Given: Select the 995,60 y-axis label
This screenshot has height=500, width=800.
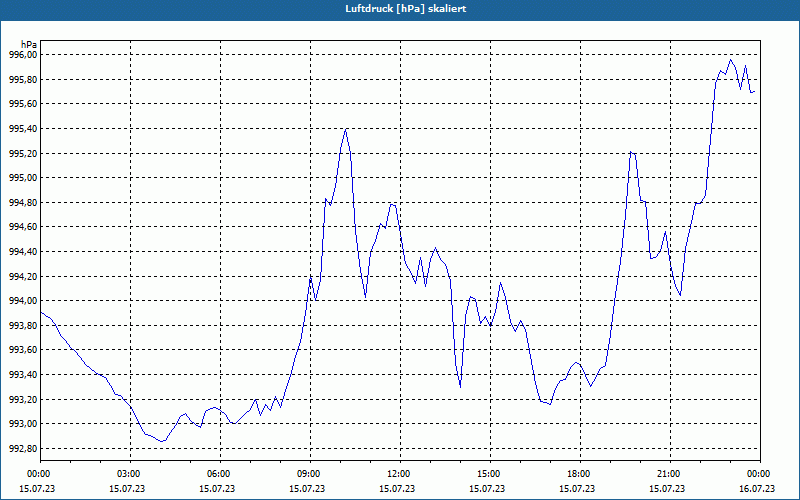Looking at the screenshot, I should pyautogui.click(x=23, y=104).
